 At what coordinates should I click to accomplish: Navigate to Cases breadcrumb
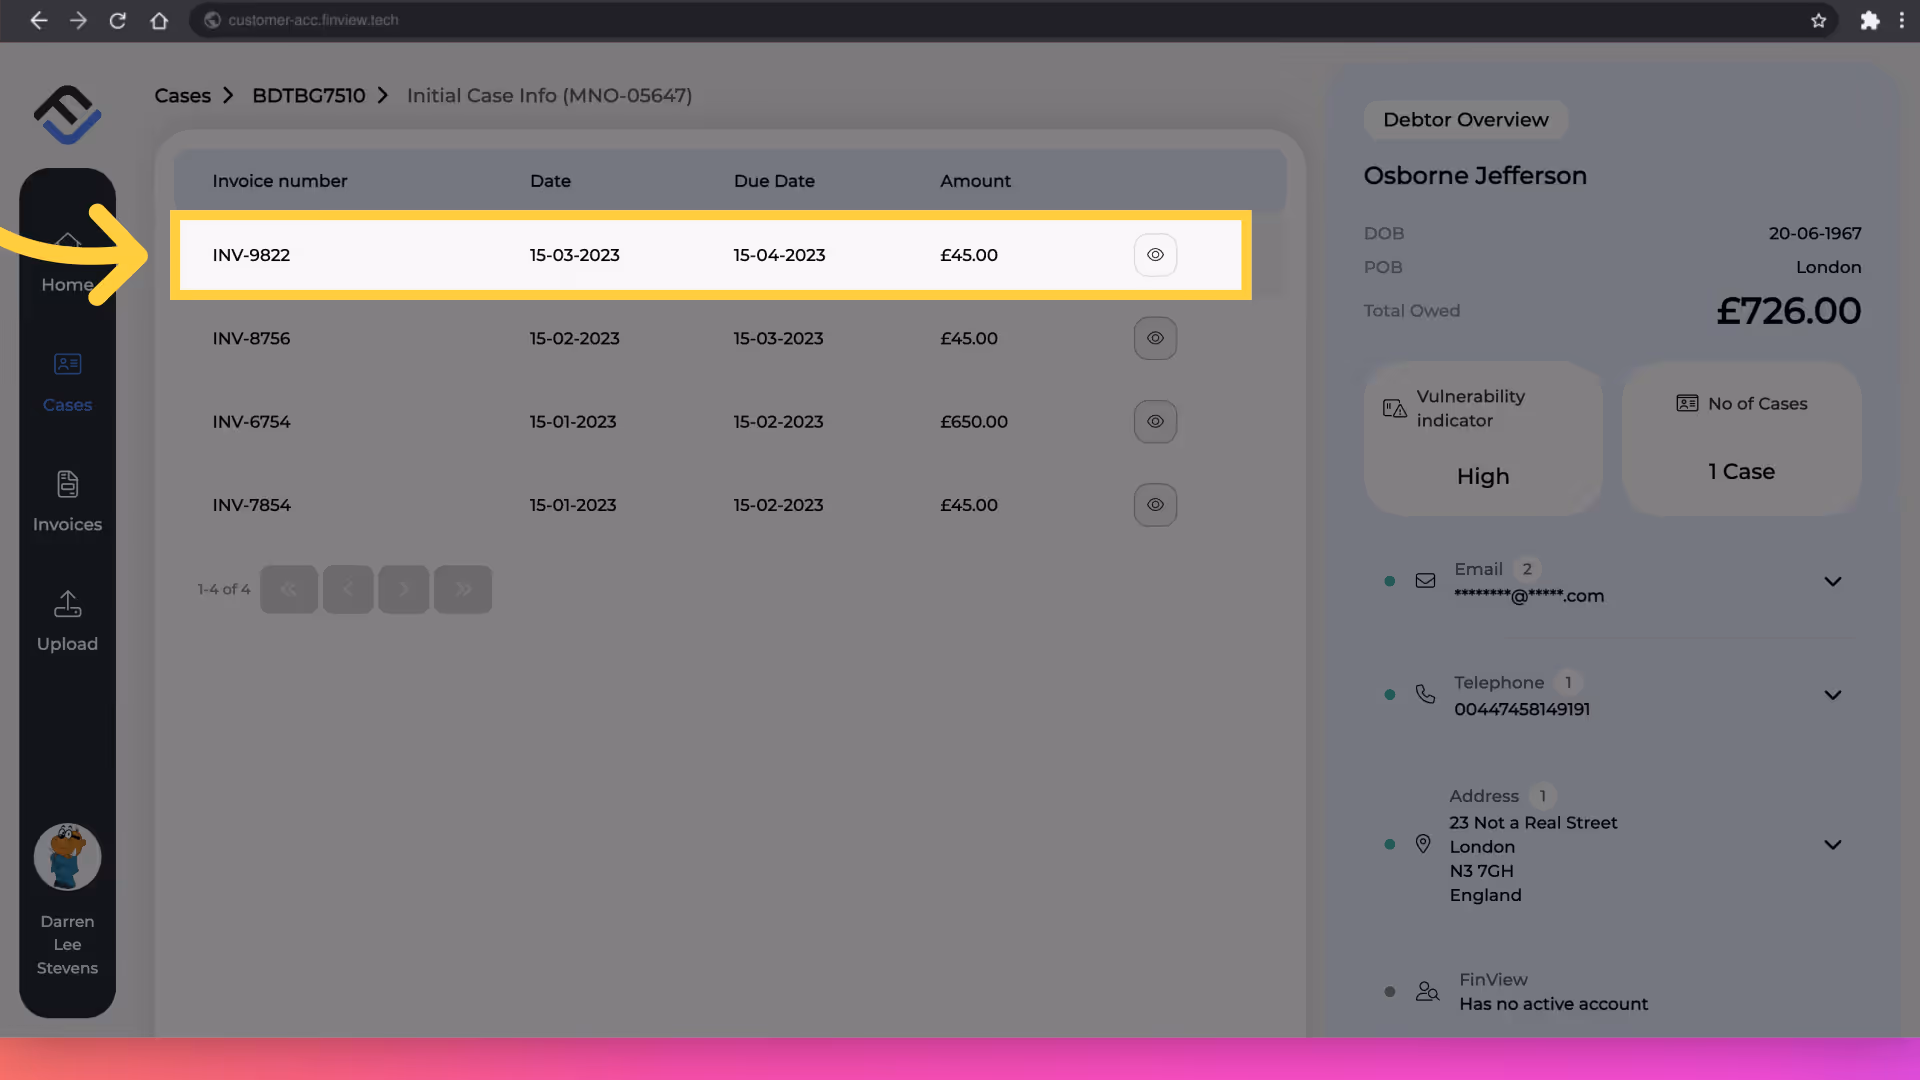pos(182,96)
